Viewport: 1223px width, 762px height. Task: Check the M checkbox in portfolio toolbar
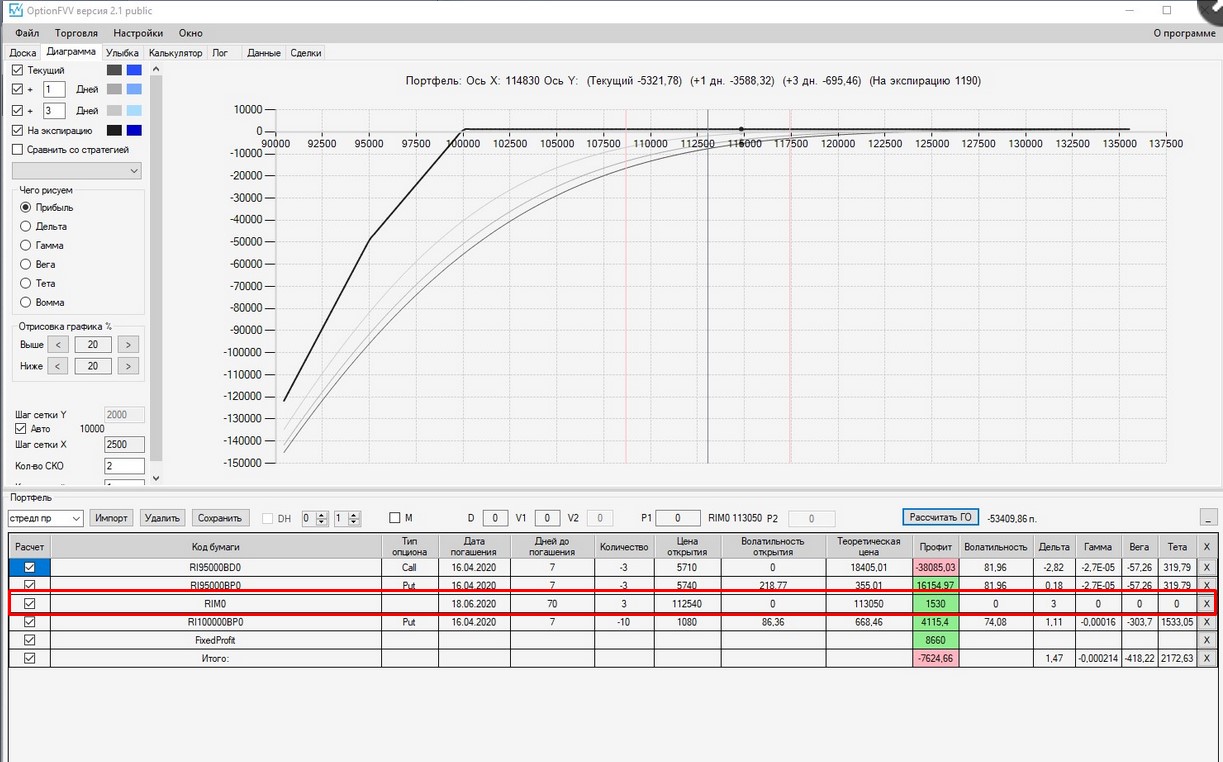point(395,518)
